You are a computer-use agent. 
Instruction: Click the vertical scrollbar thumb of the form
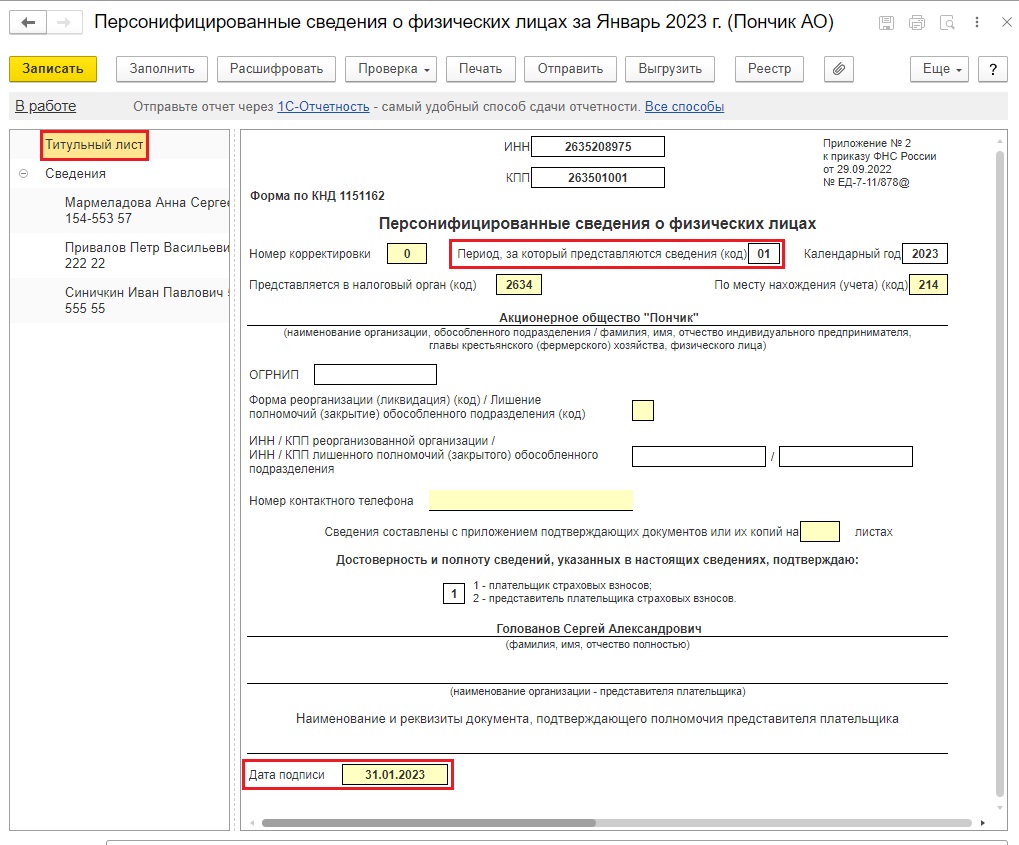1000,473
